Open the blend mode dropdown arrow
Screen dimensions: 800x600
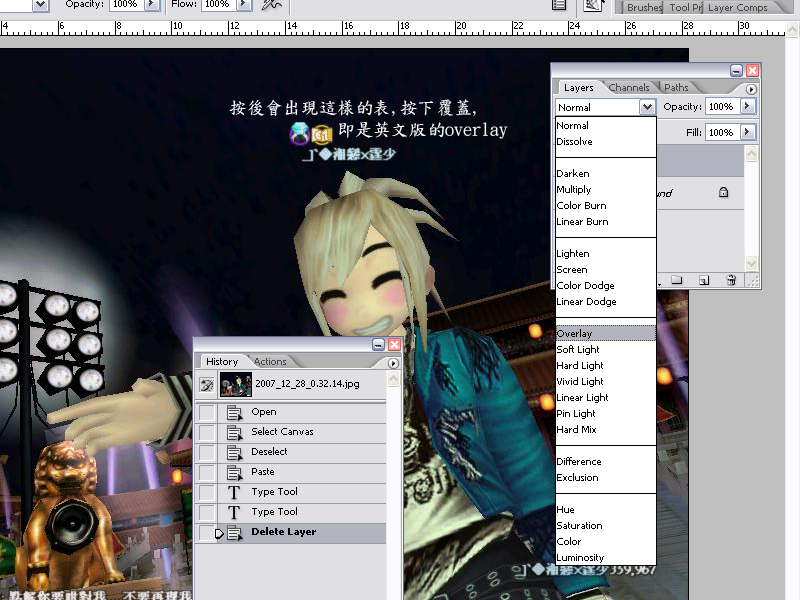pyautogui.click(x=647, y=107)
